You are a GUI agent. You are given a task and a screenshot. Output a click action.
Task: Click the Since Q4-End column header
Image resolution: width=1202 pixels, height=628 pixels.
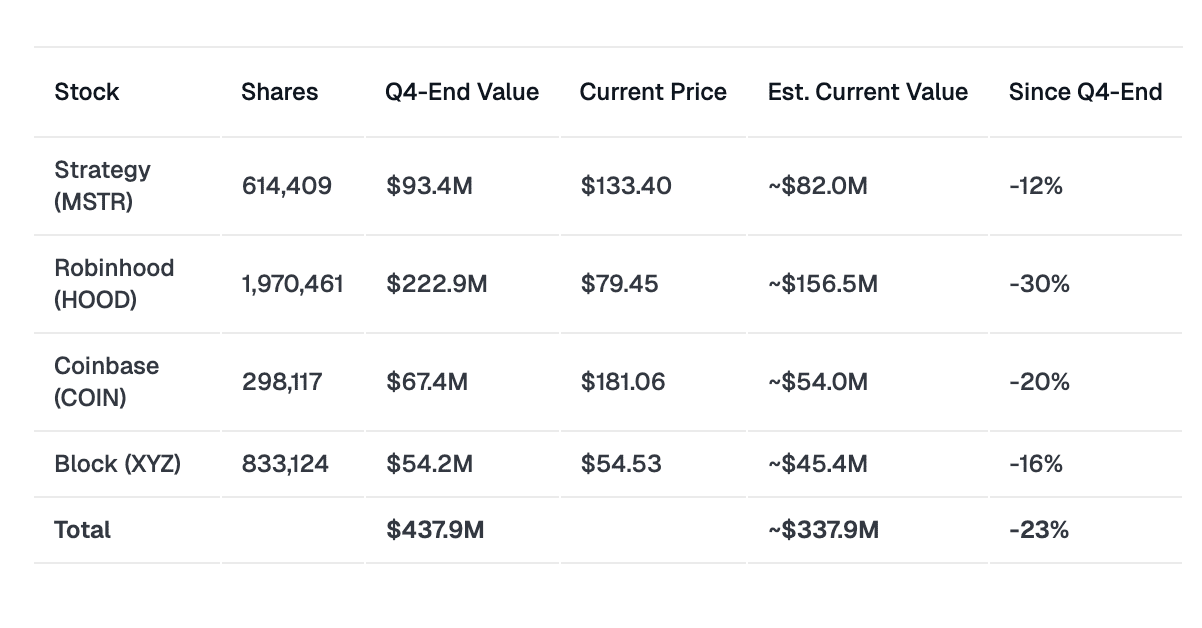[x=1085, y=92]
